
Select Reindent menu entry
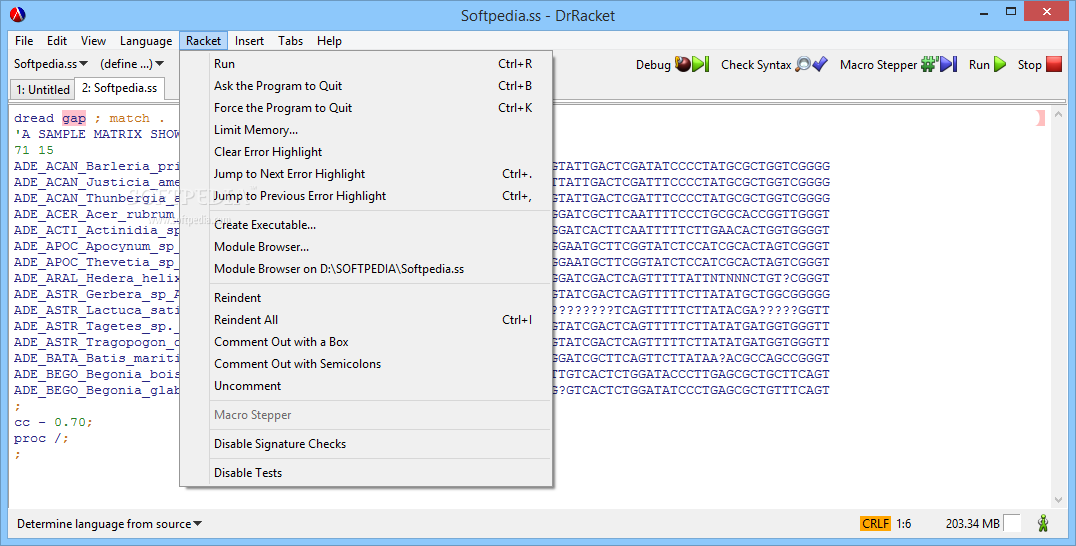366,298
